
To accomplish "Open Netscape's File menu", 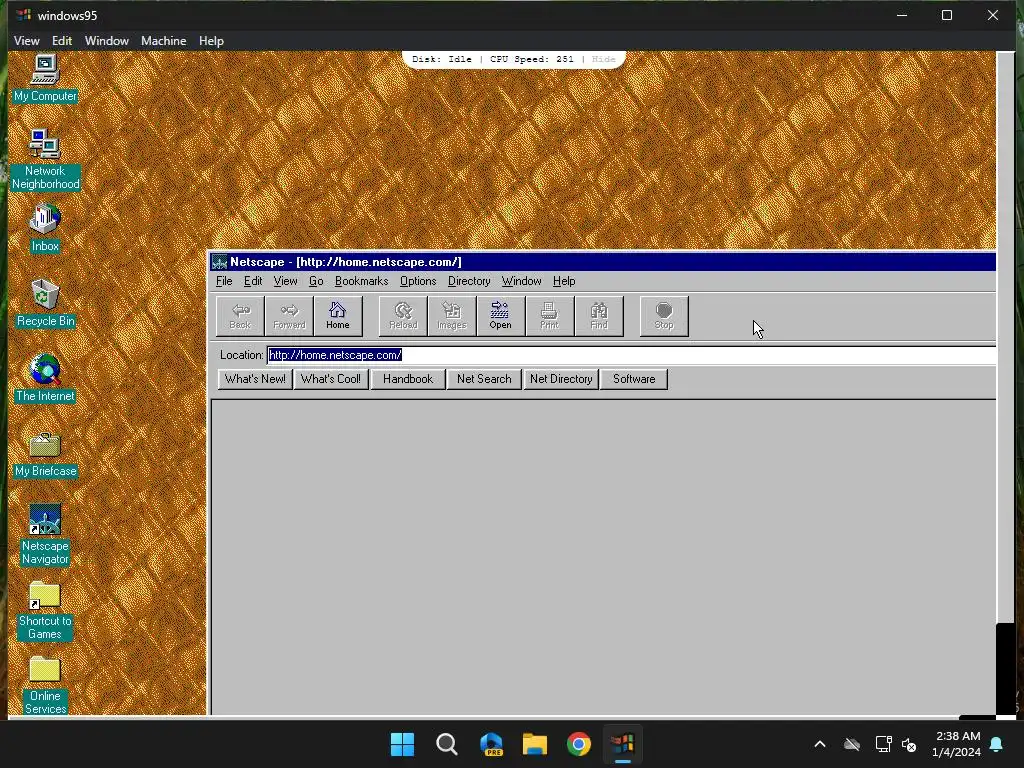I will [224, 281].
